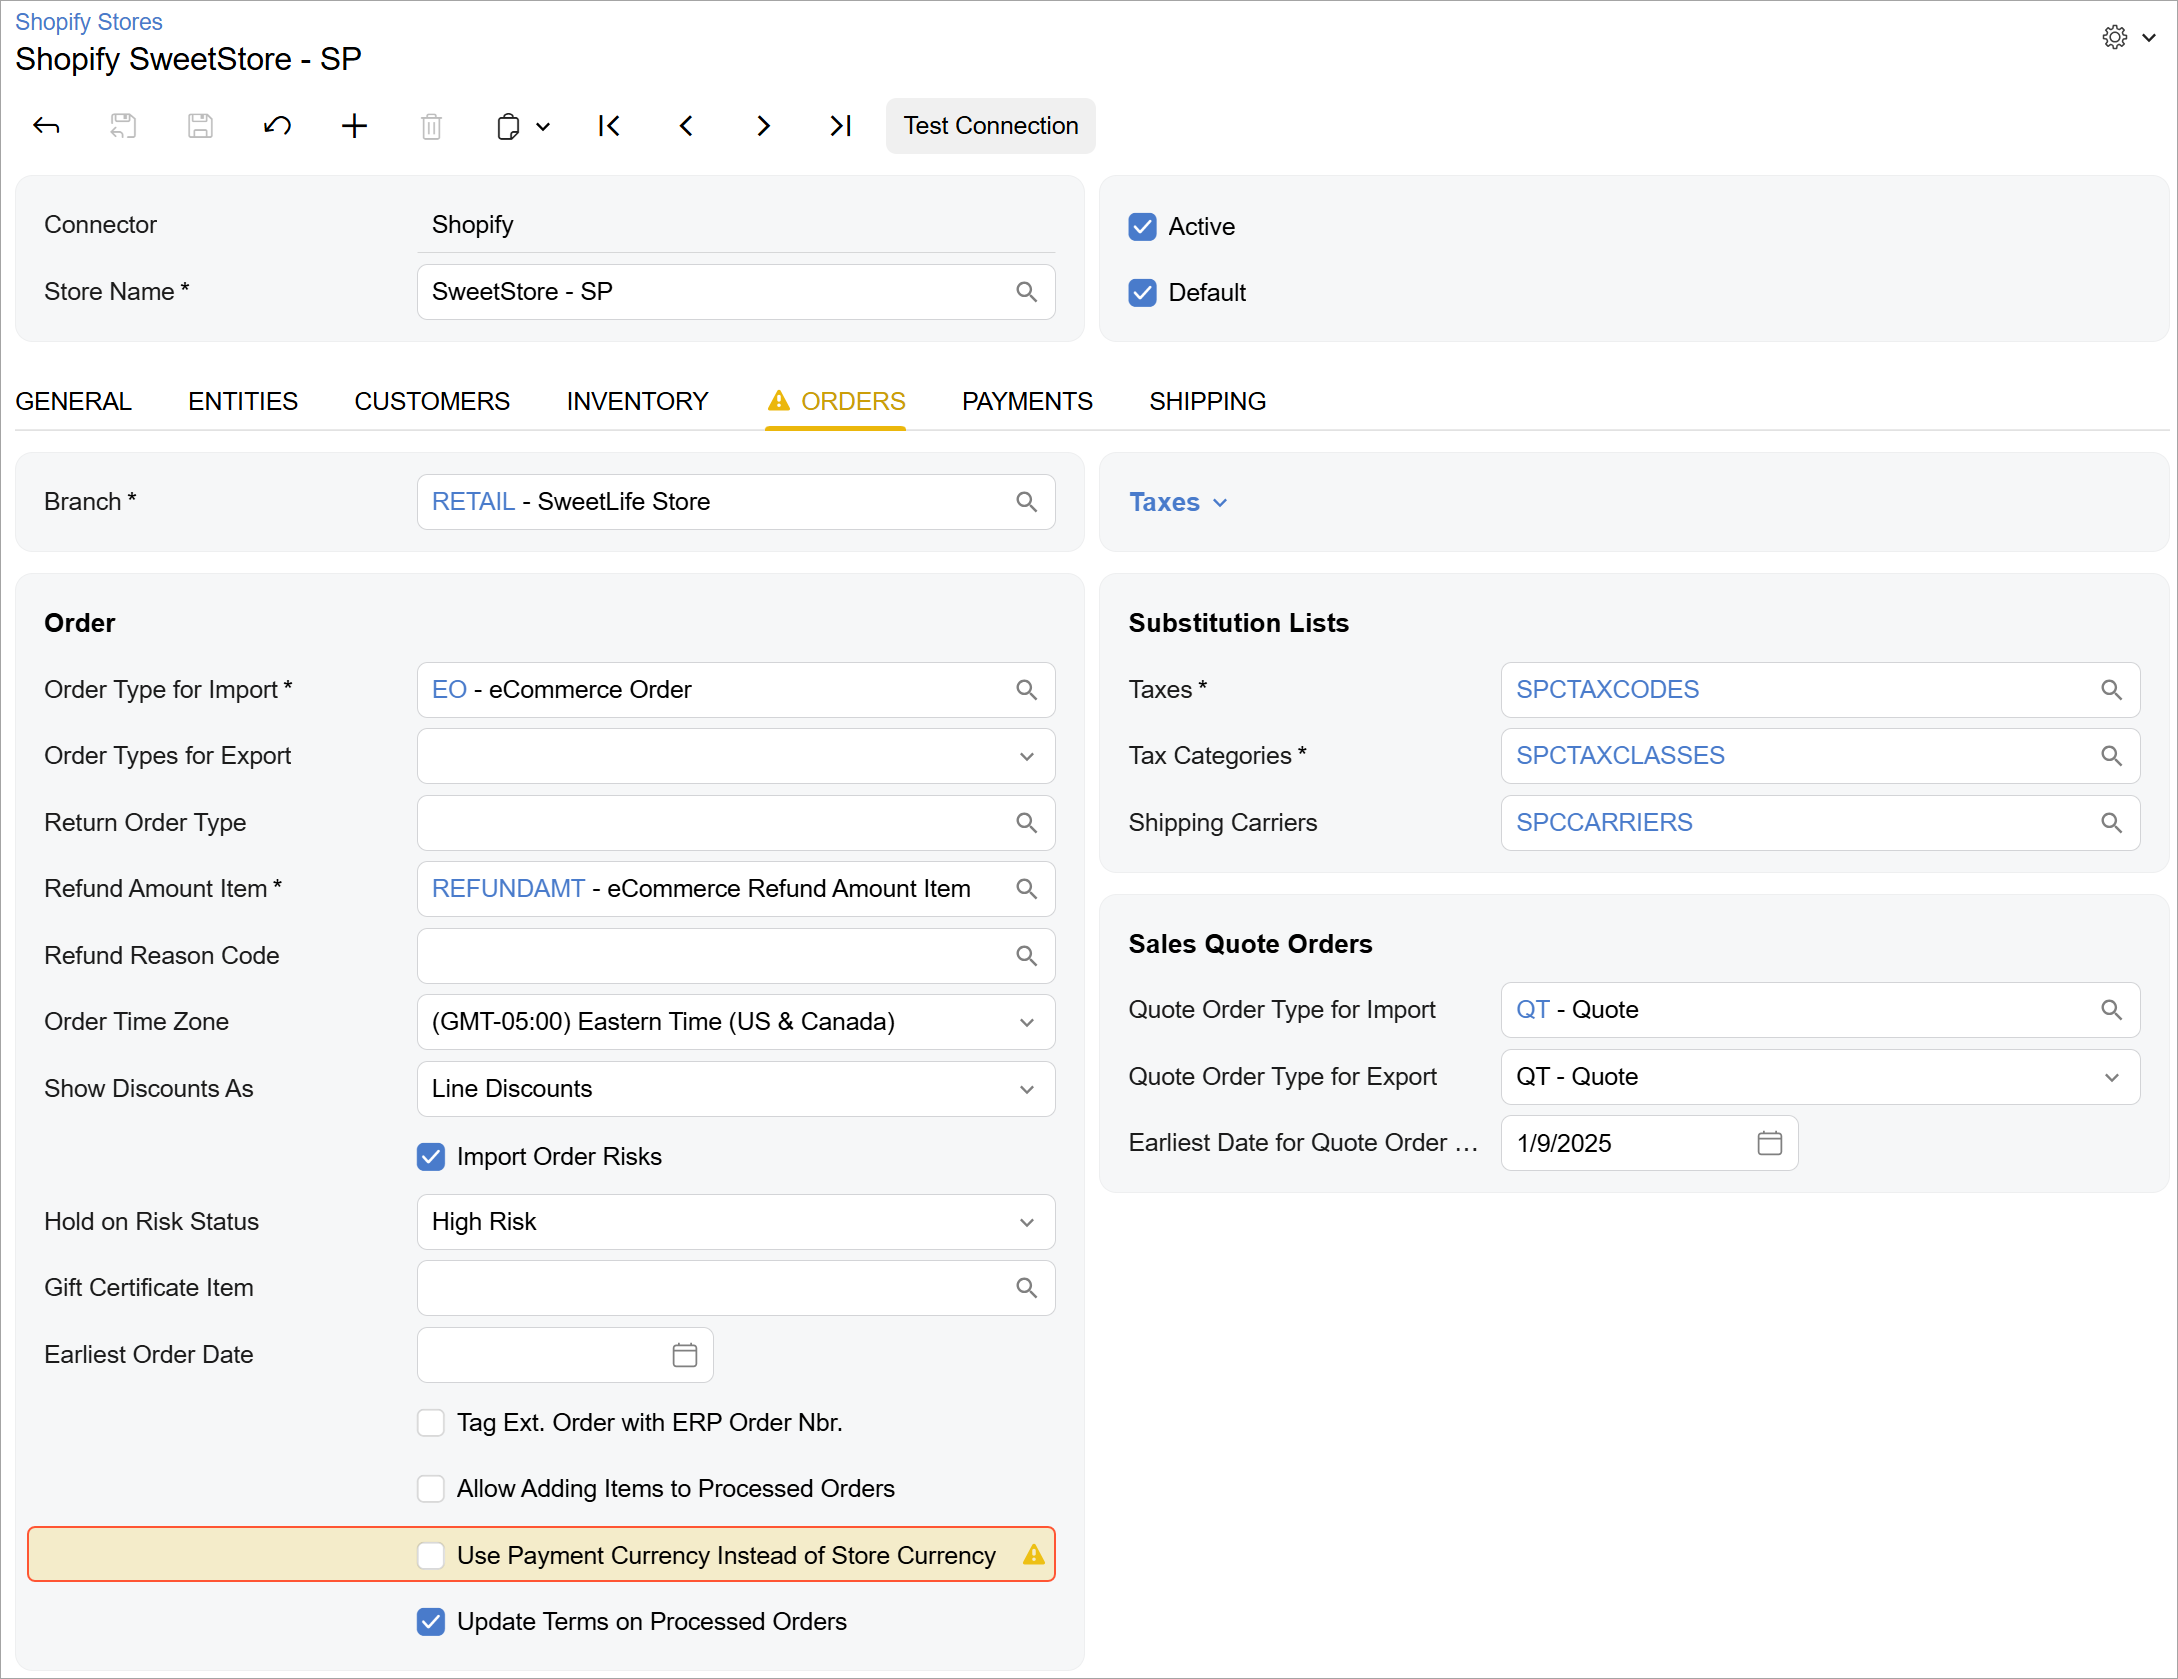2178x1679 pixels.
Task: Open the SPCCARRIERS substitution list link
Action: pos(1604,823)
